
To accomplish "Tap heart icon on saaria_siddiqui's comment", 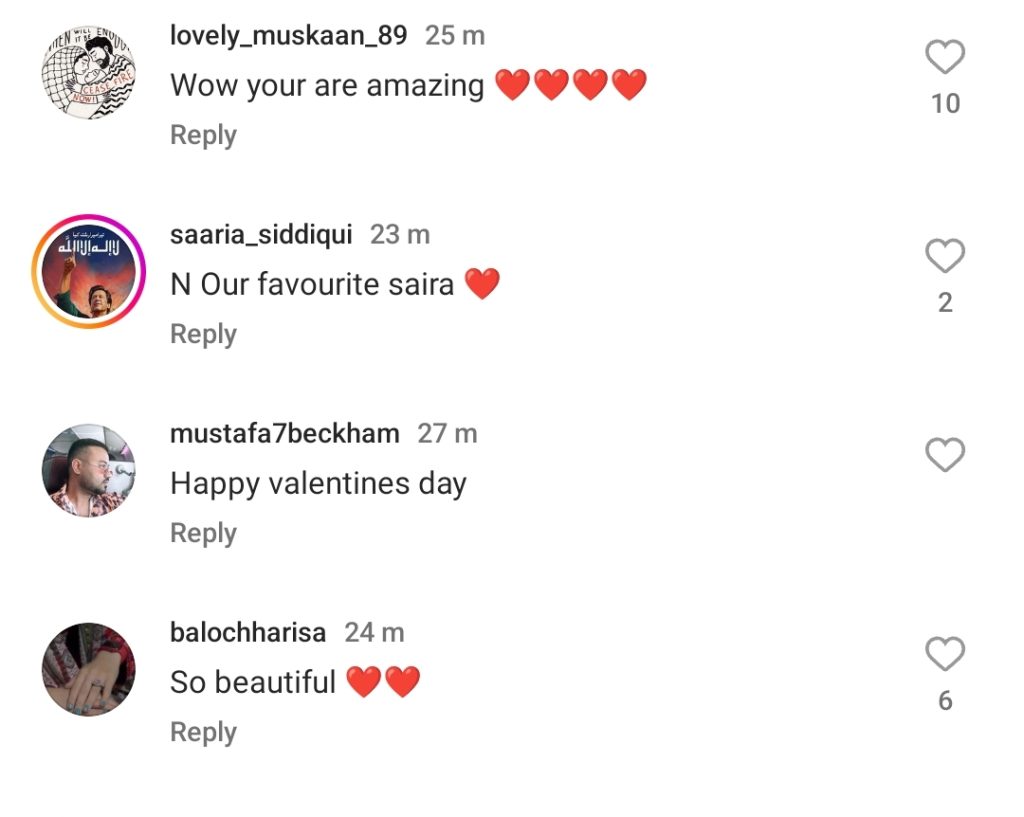I will (x=945, y=257).
